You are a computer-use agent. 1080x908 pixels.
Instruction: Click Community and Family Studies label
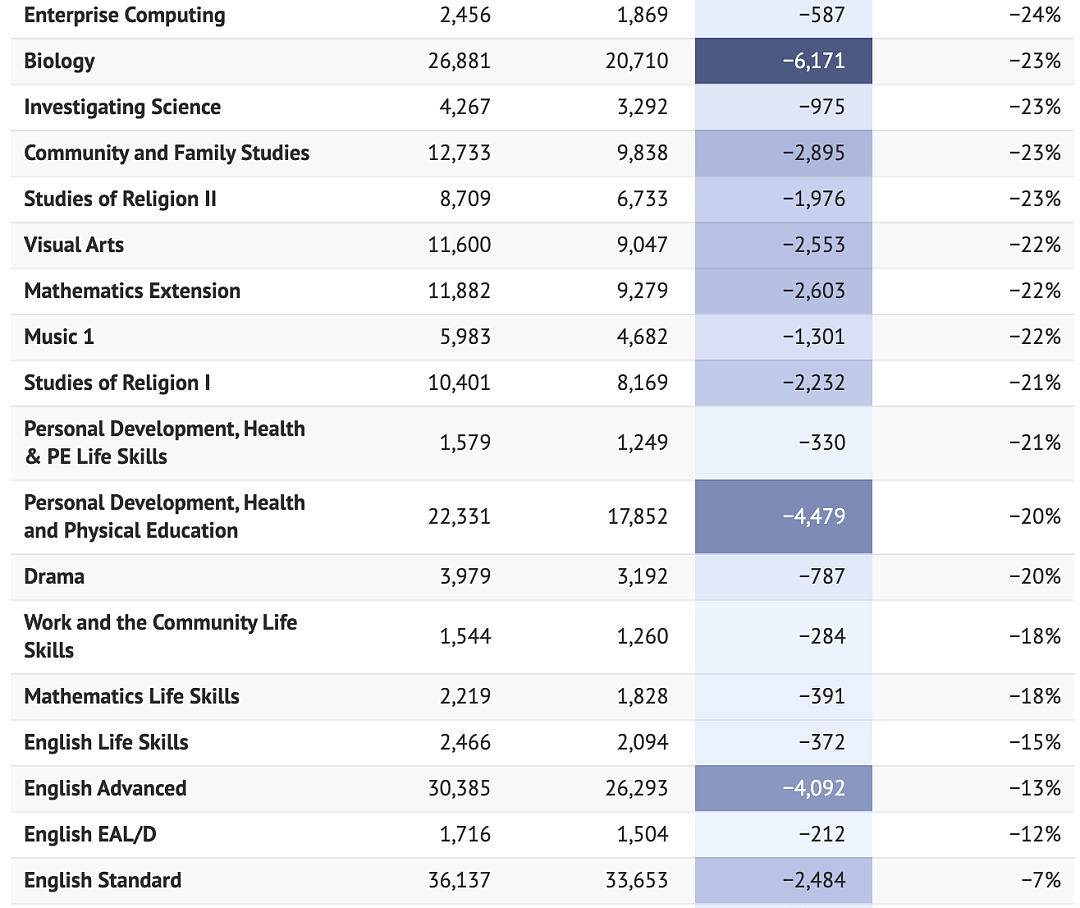(167, 153)
